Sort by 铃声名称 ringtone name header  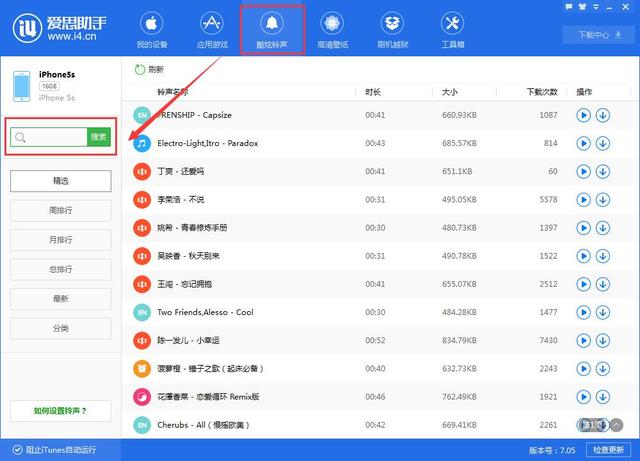click(173, 92)
